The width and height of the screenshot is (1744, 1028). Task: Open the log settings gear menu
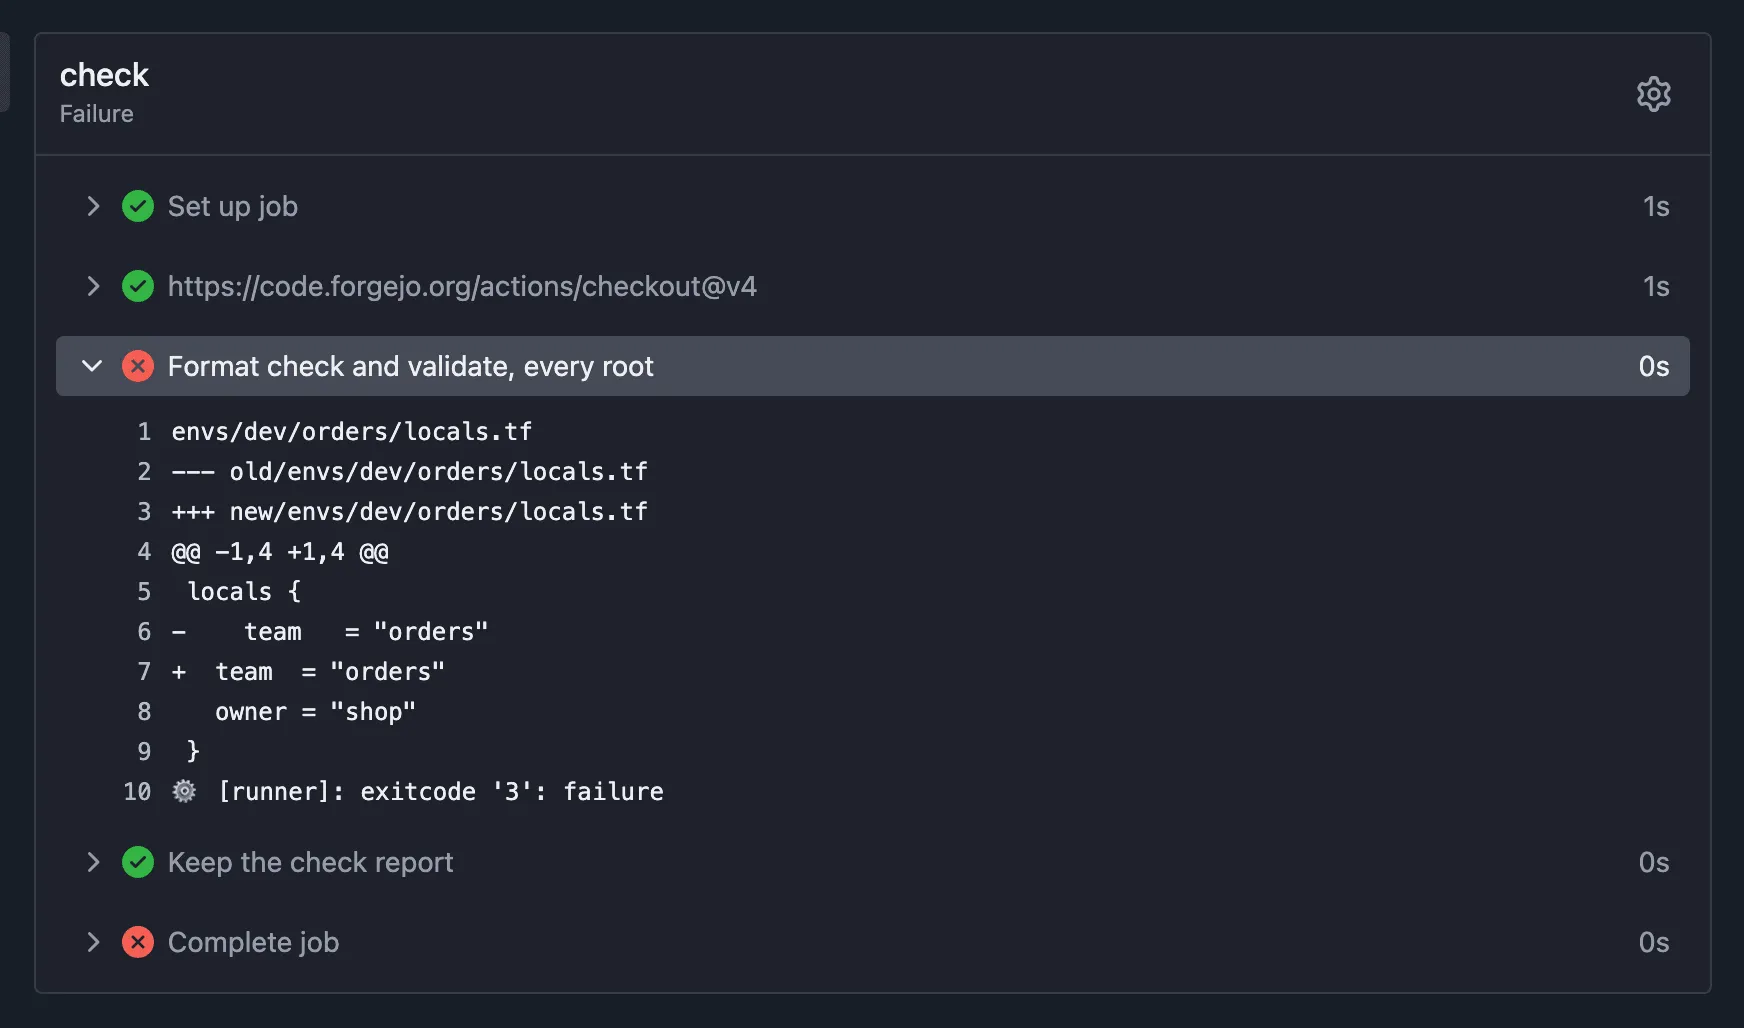click(1653, 94)
